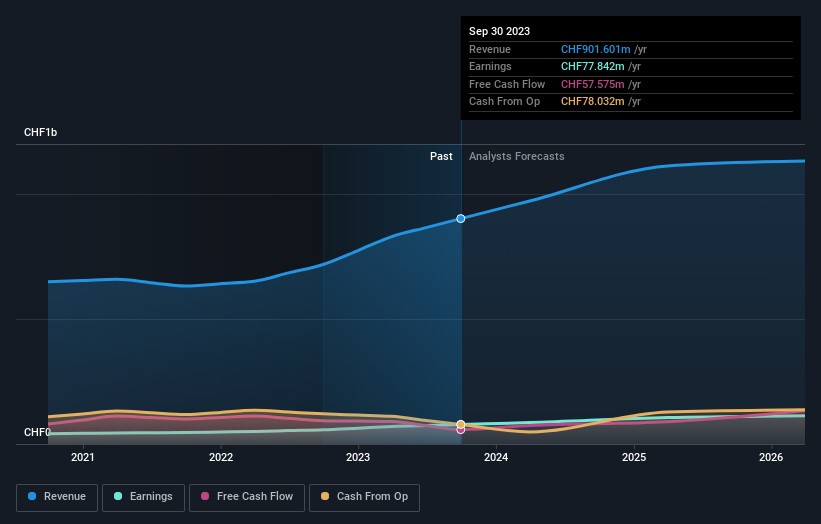
Task: Click the Cash From Op label in tooltip
Action: pyautogui.click(x=504, y=102)
